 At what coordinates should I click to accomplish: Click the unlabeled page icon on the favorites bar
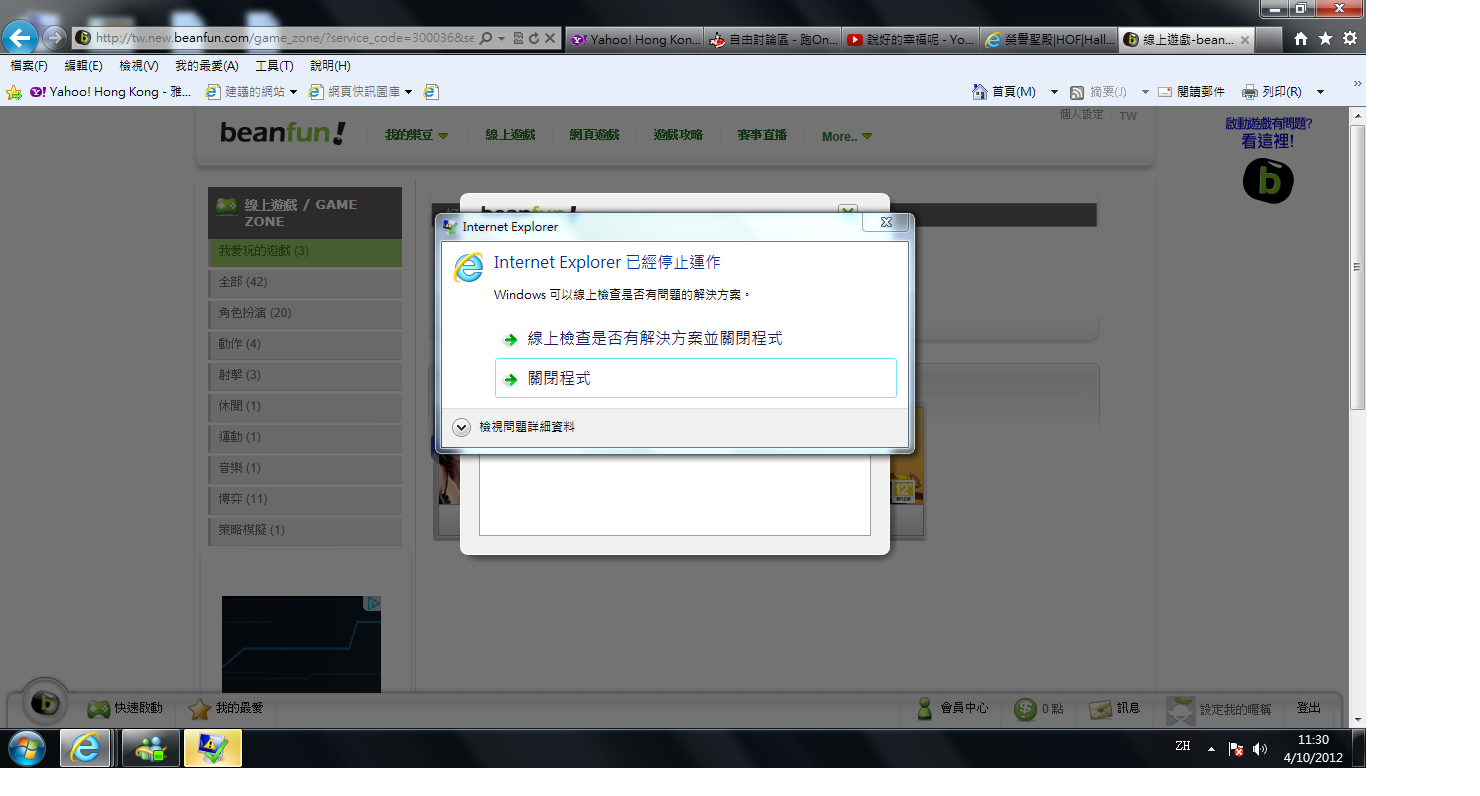431,92
